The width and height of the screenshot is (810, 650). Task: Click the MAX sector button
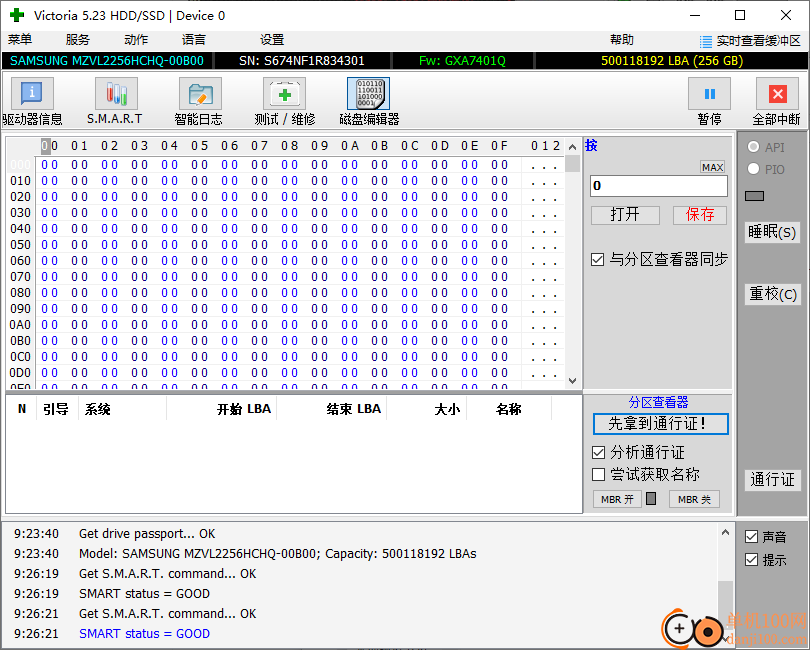[712, 167]
